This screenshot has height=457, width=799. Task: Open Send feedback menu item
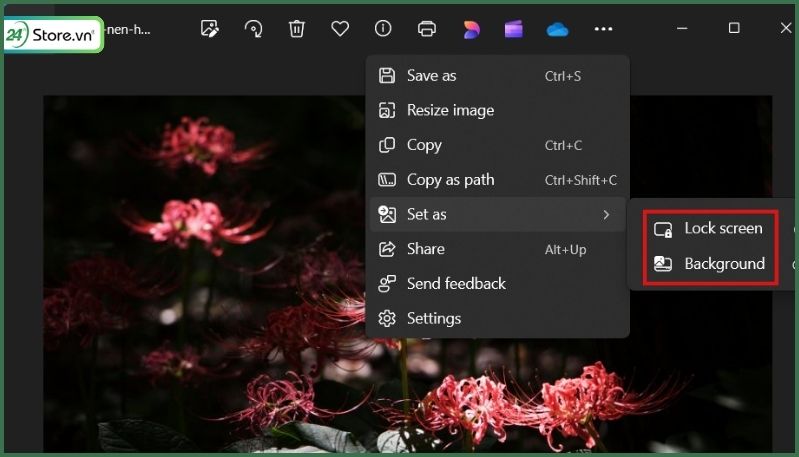[455, 284]
